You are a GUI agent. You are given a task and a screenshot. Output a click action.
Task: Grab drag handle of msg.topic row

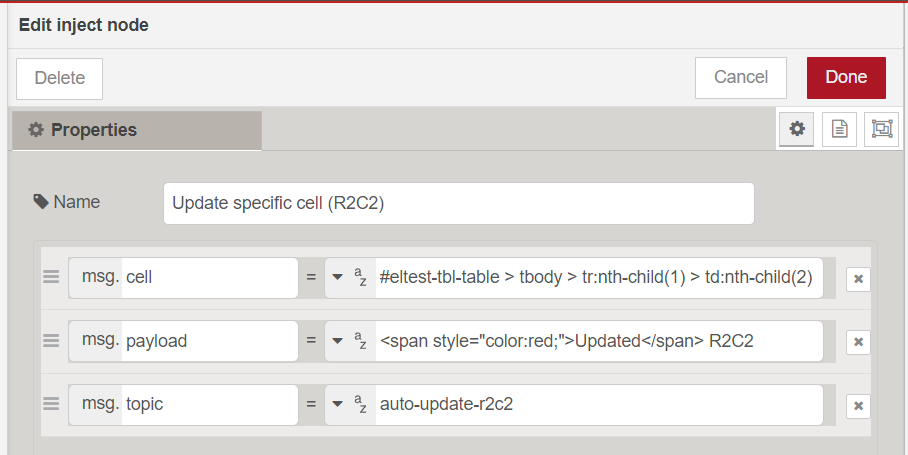click(51, 403)
